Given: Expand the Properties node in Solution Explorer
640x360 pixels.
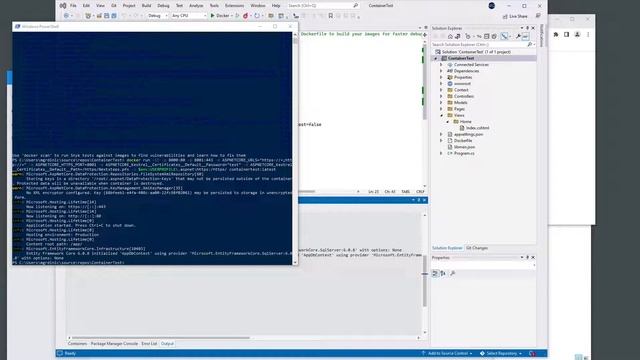Looking at the screenshot, I should pos(441,77).
